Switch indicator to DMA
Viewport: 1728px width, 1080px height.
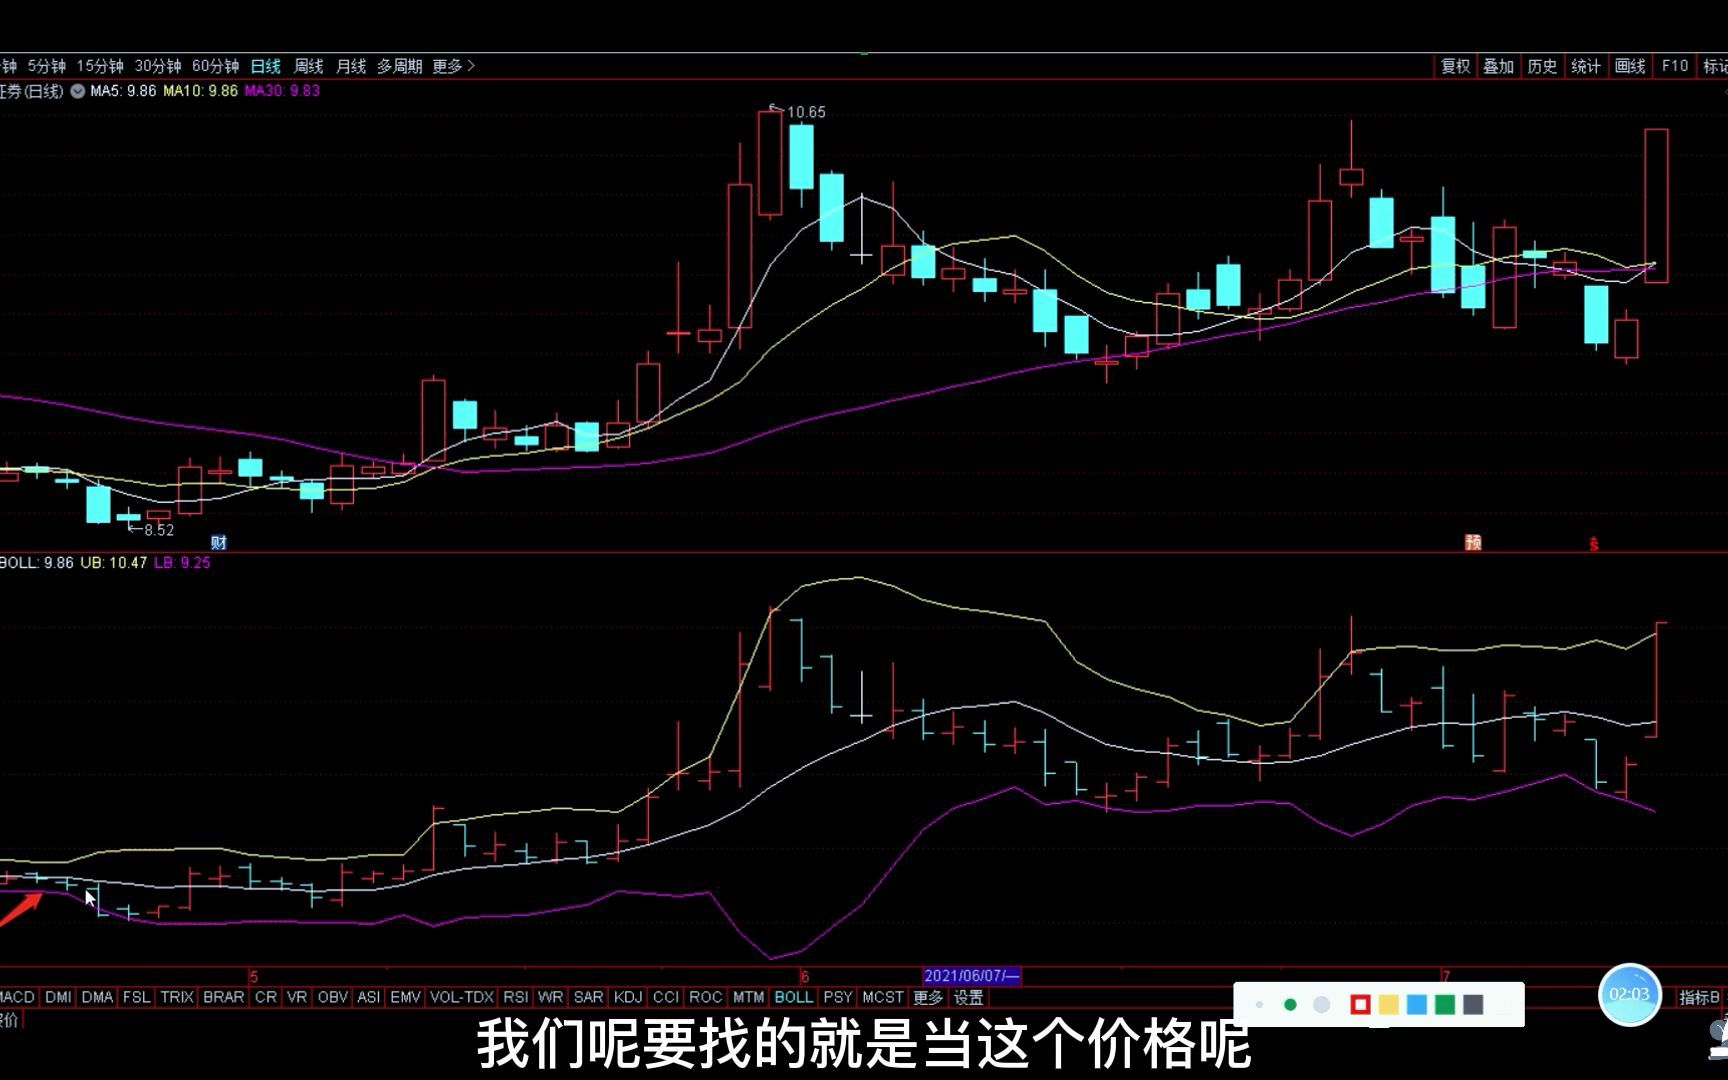coord(97,997)
